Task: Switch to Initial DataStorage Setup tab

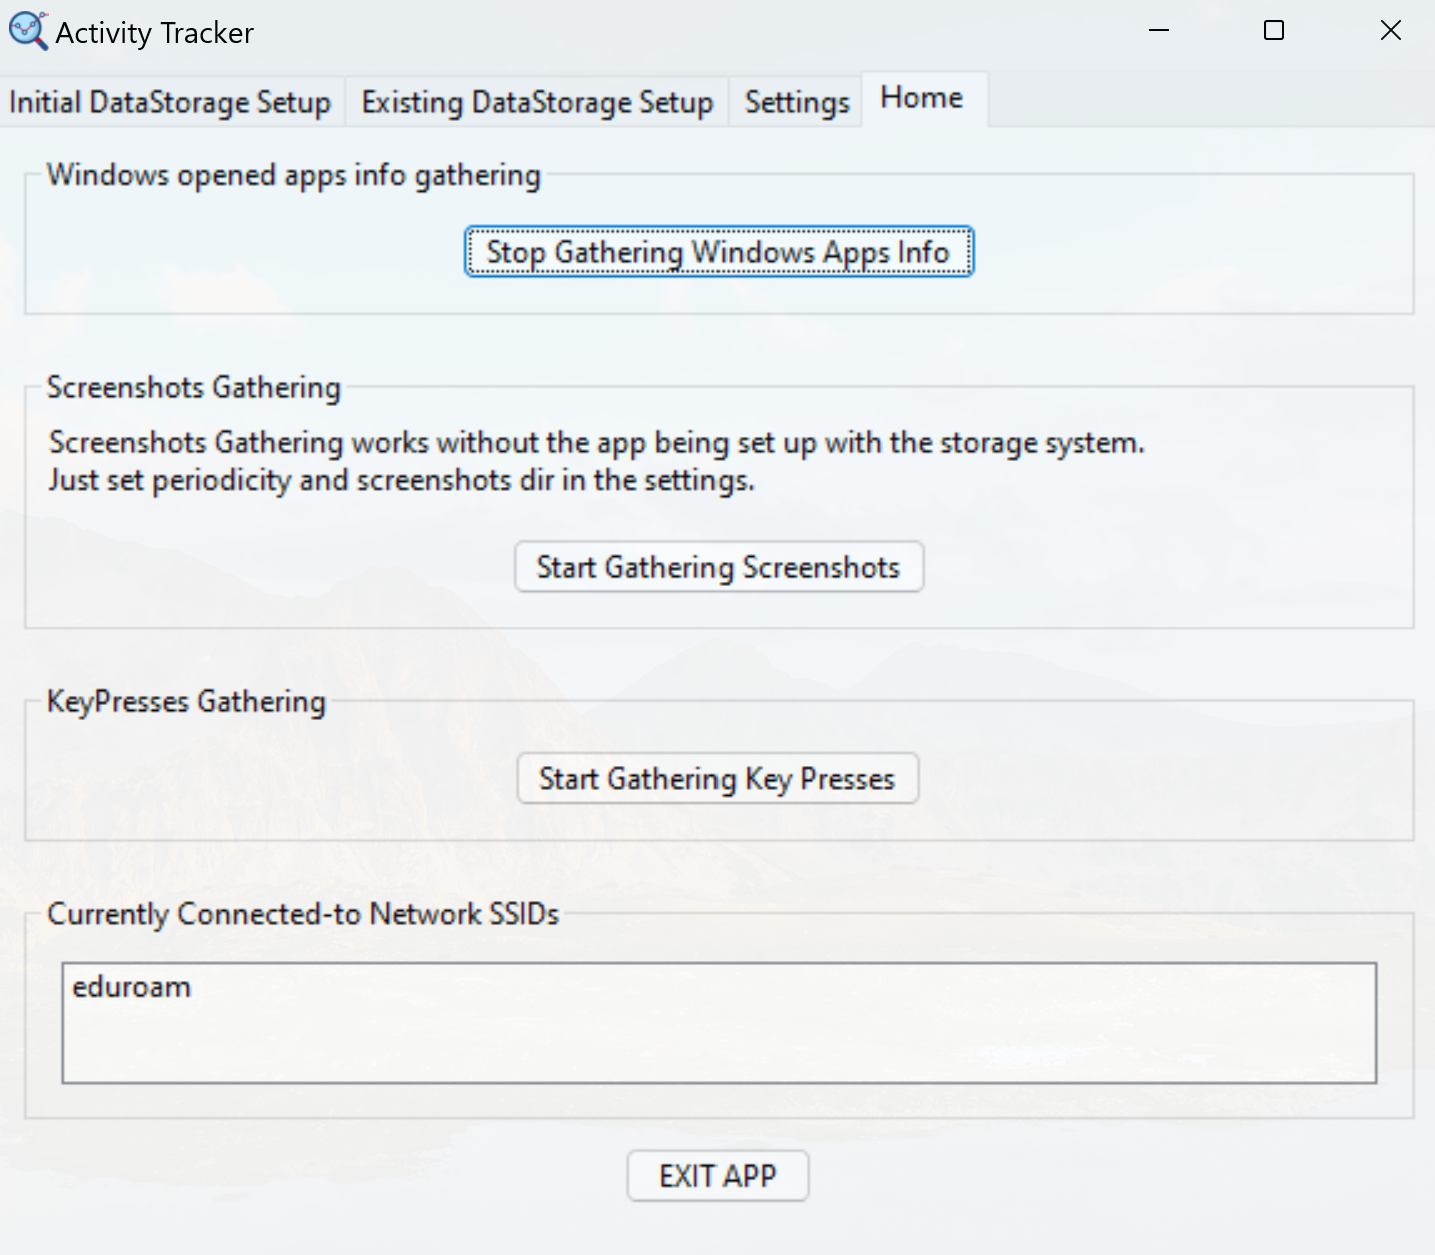Action: 171,103
